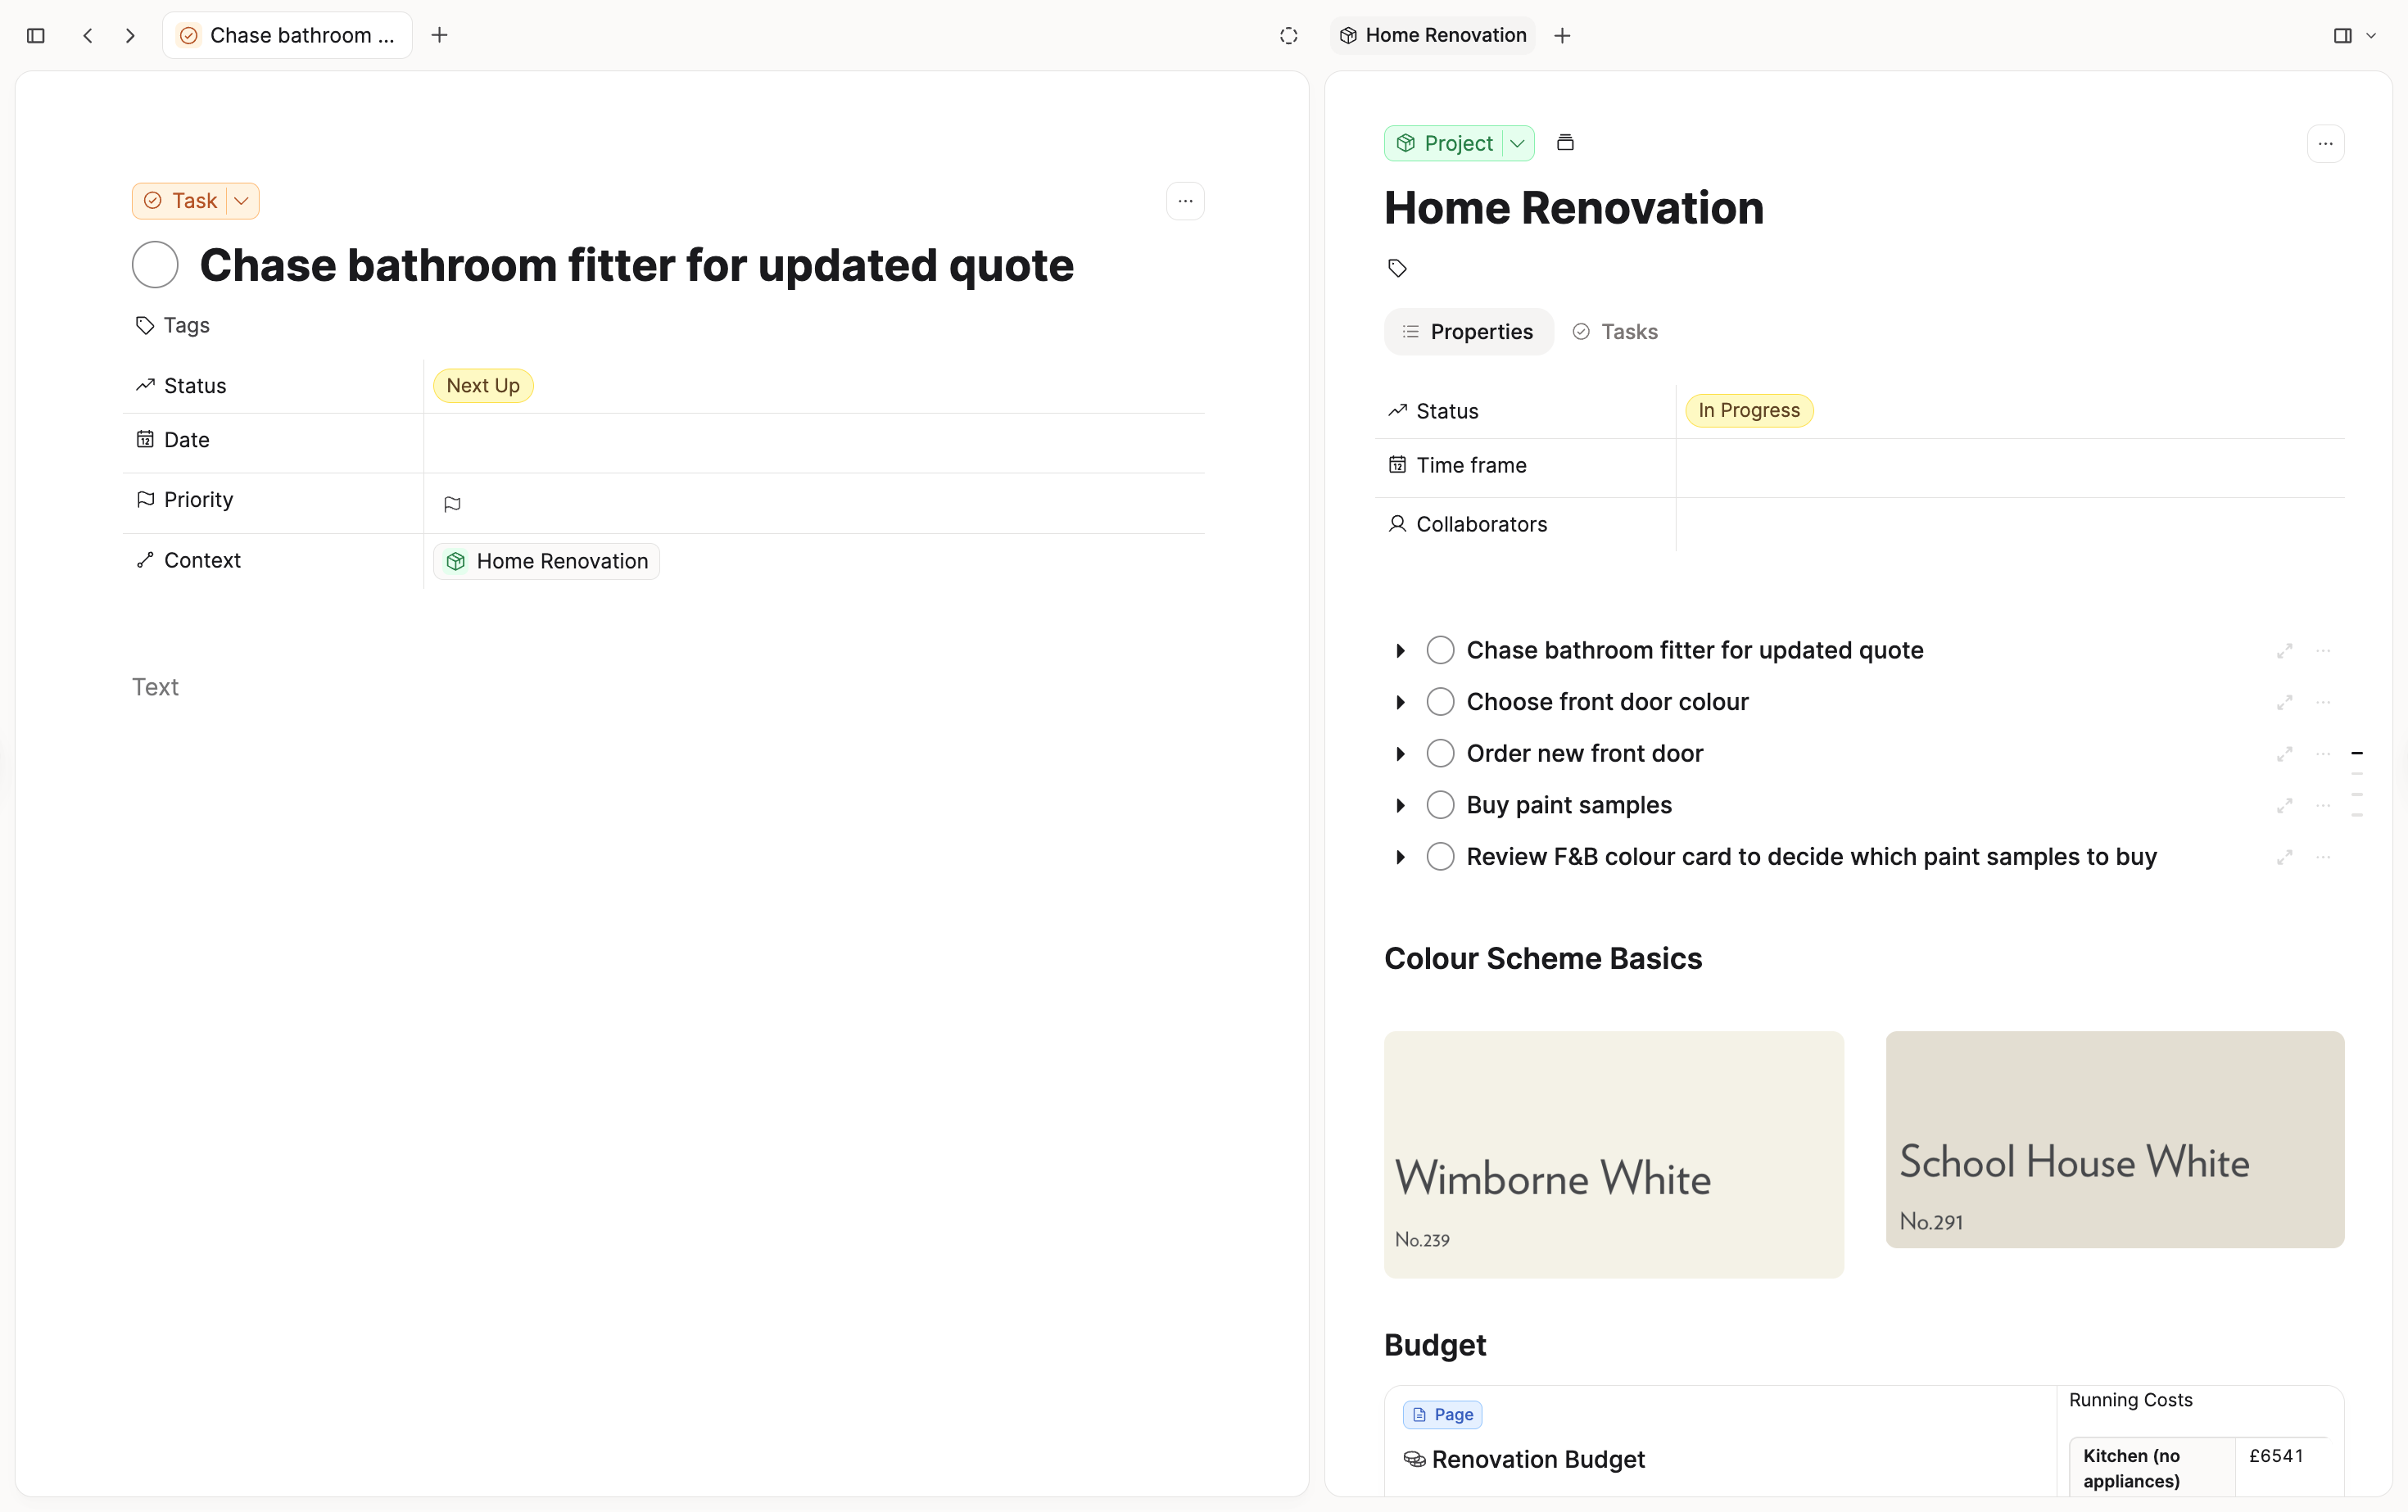Go back with the left arrow

click(88, 36)
